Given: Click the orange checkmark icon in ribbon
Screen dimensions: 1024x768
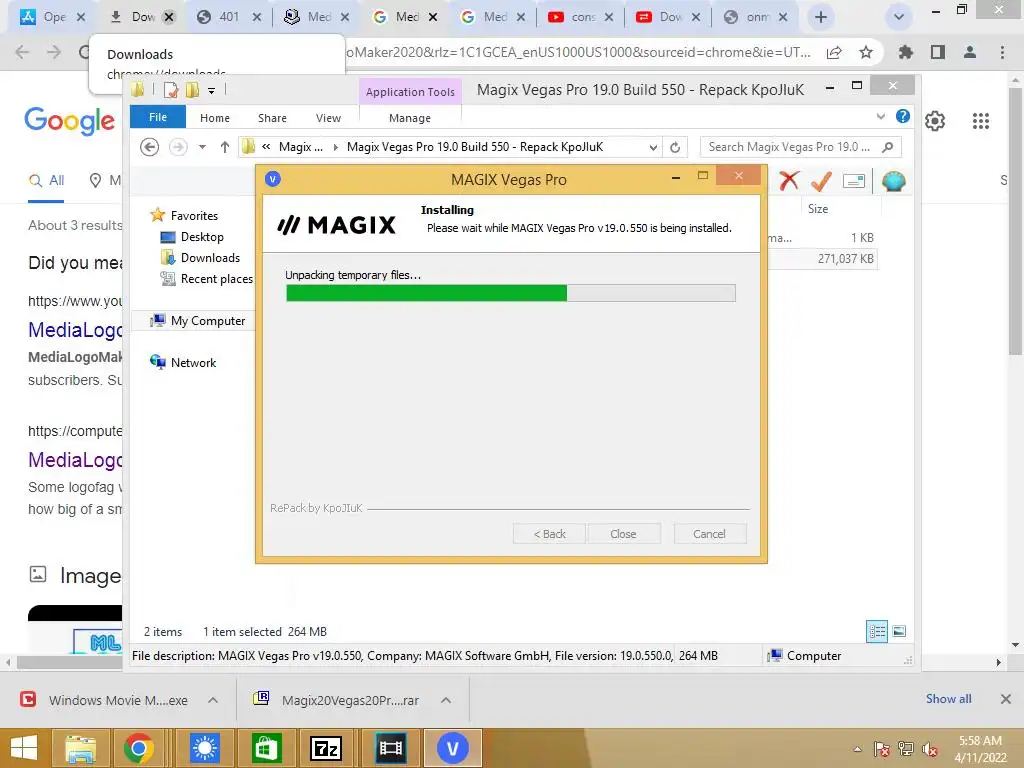Looking at the screenshot, I should point(822,181).
